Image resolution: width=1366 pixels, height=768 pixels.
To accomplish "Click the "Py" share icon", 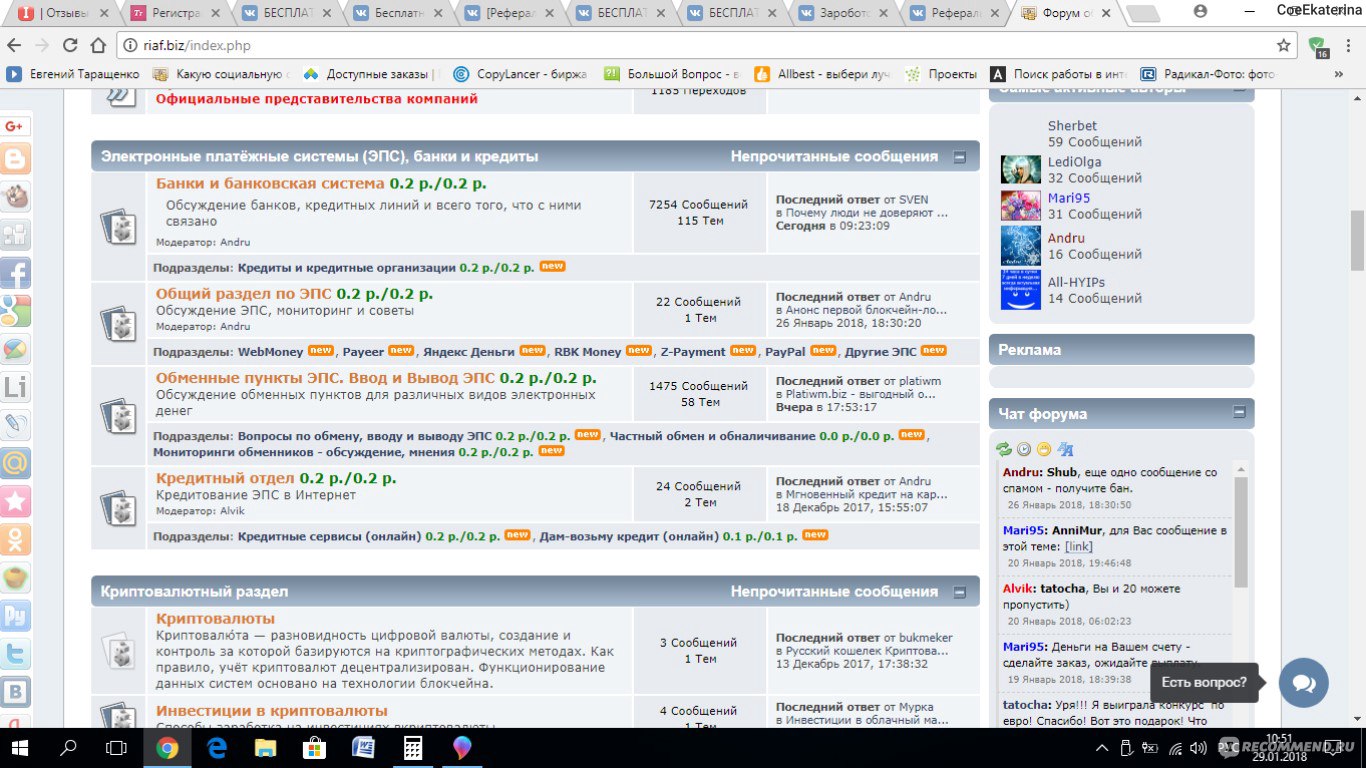I will [15, 615].
